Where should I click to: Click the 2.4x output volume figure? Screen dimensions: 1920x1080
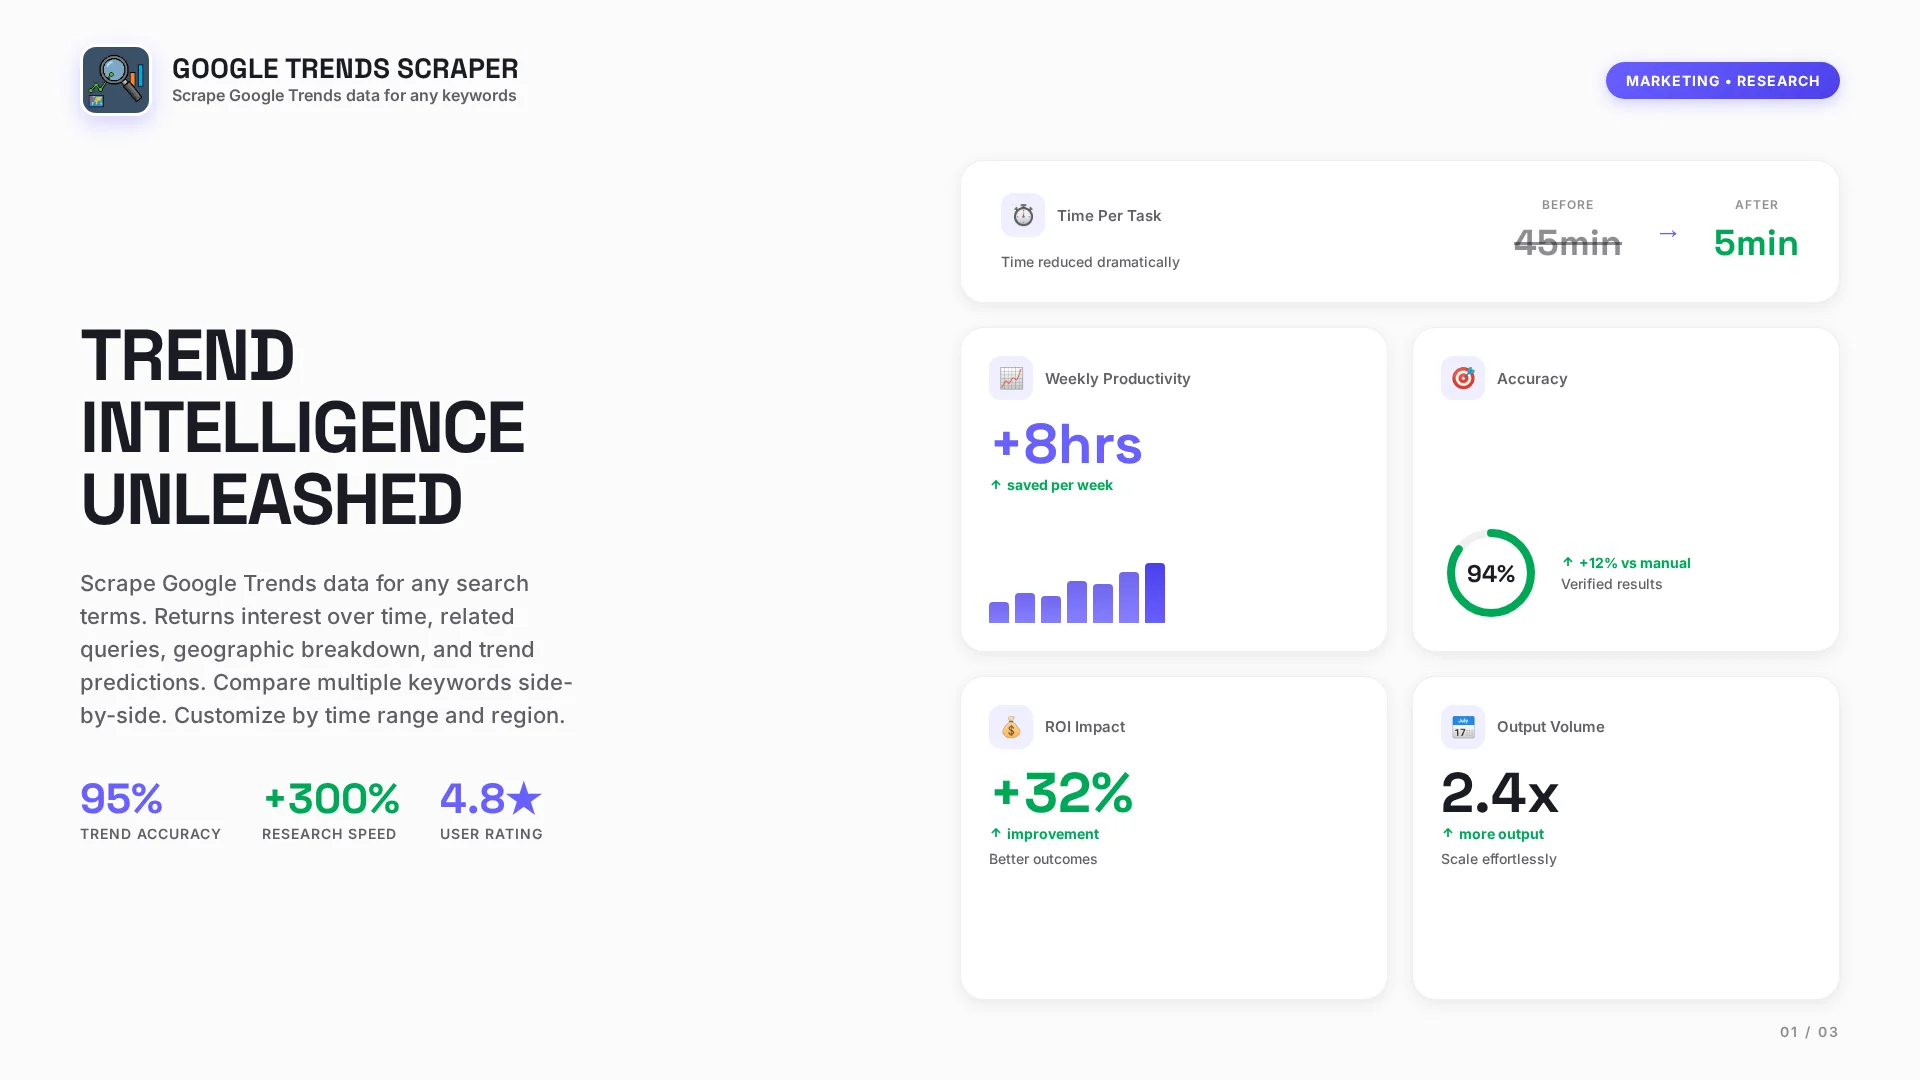point(1499,793)
